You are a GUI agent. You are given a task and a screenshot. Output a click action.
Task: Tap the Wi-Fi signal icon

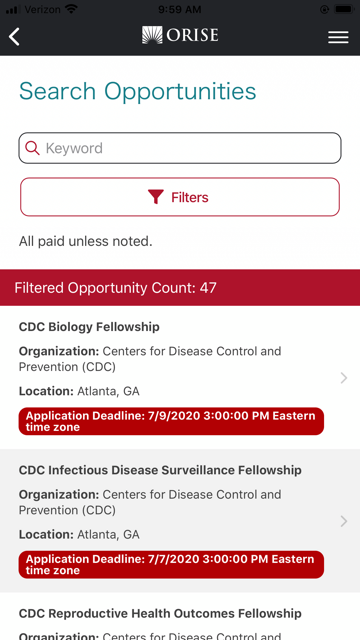click(x=71, y=9)
